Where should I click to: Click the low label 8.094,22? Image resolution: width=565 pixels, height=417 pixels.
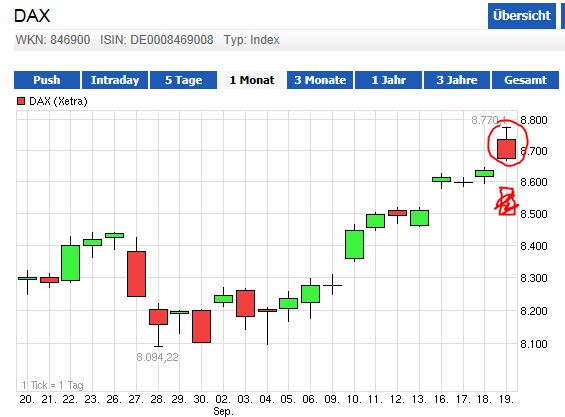(x=157, y=357)
